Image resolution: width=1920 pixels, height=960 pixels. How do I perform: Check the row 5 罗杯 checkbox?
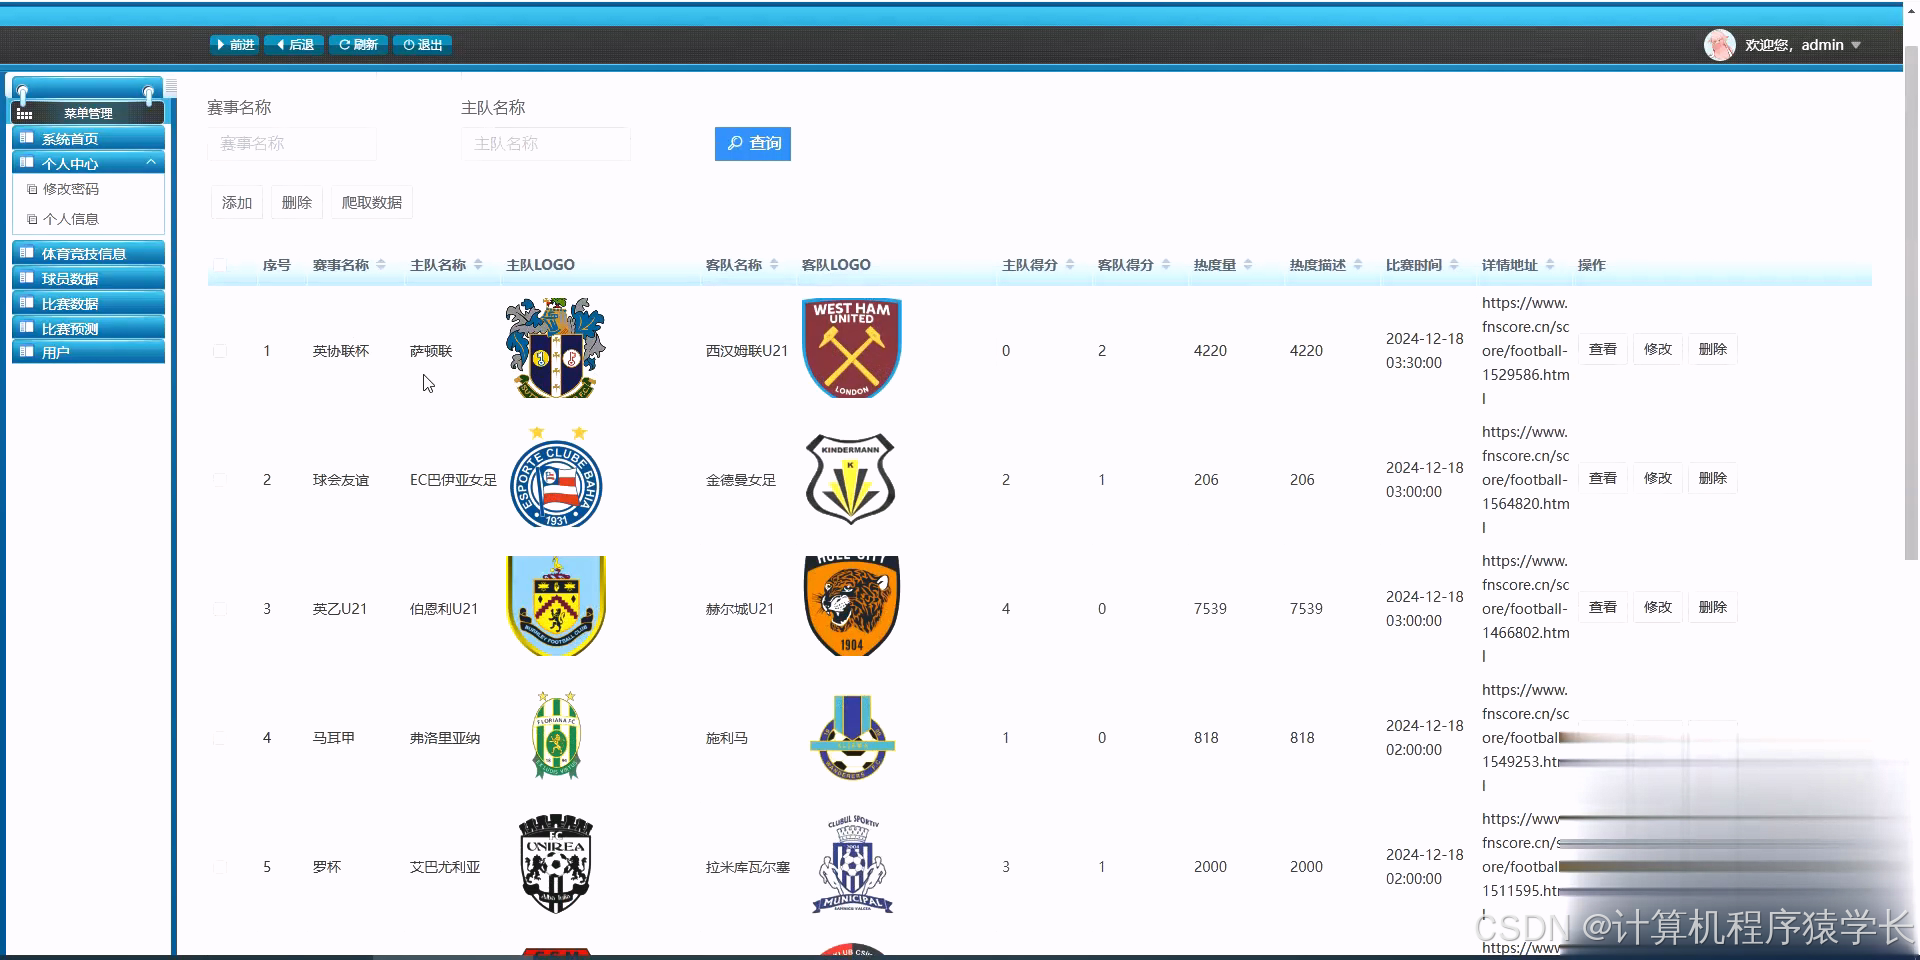[x=220, y=867]
